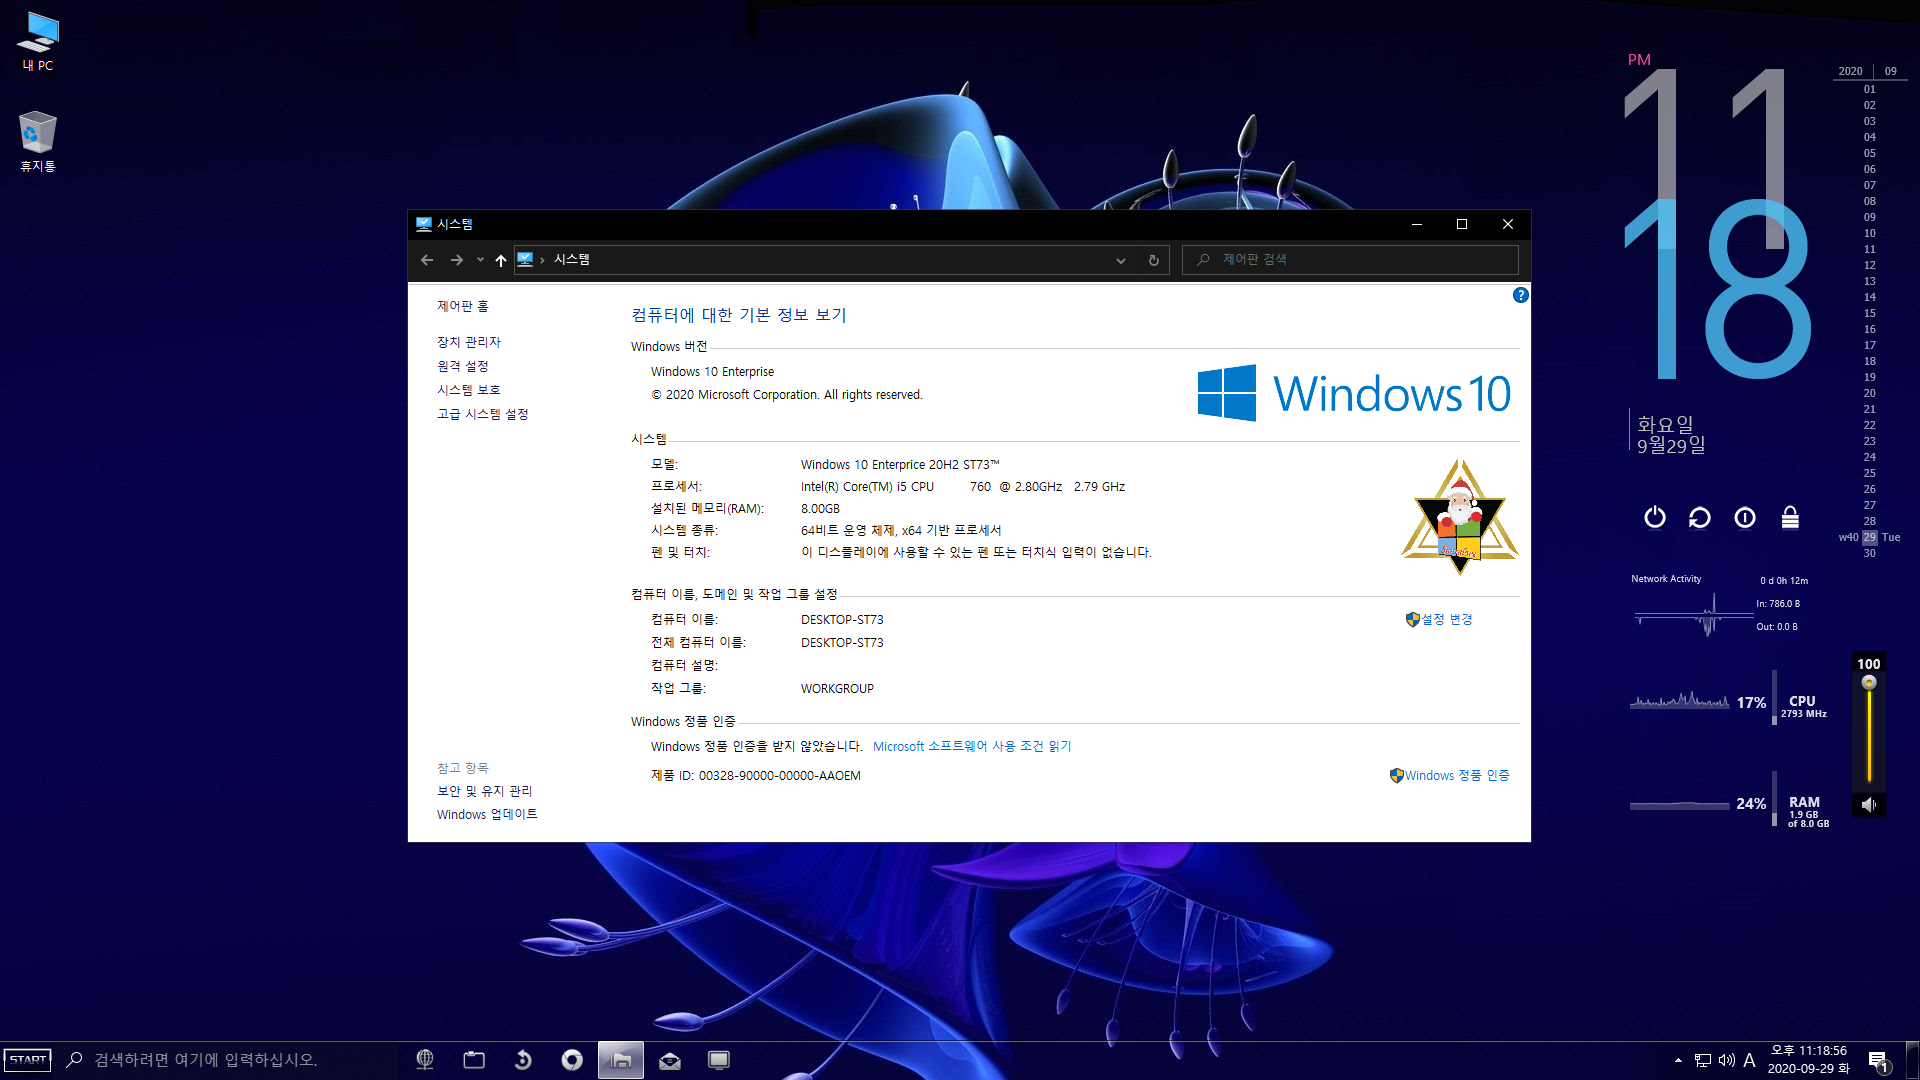Screen dimensions: 1920x1080
Task: Open recent locations dropdown arrow
Action: click(480, 260)
